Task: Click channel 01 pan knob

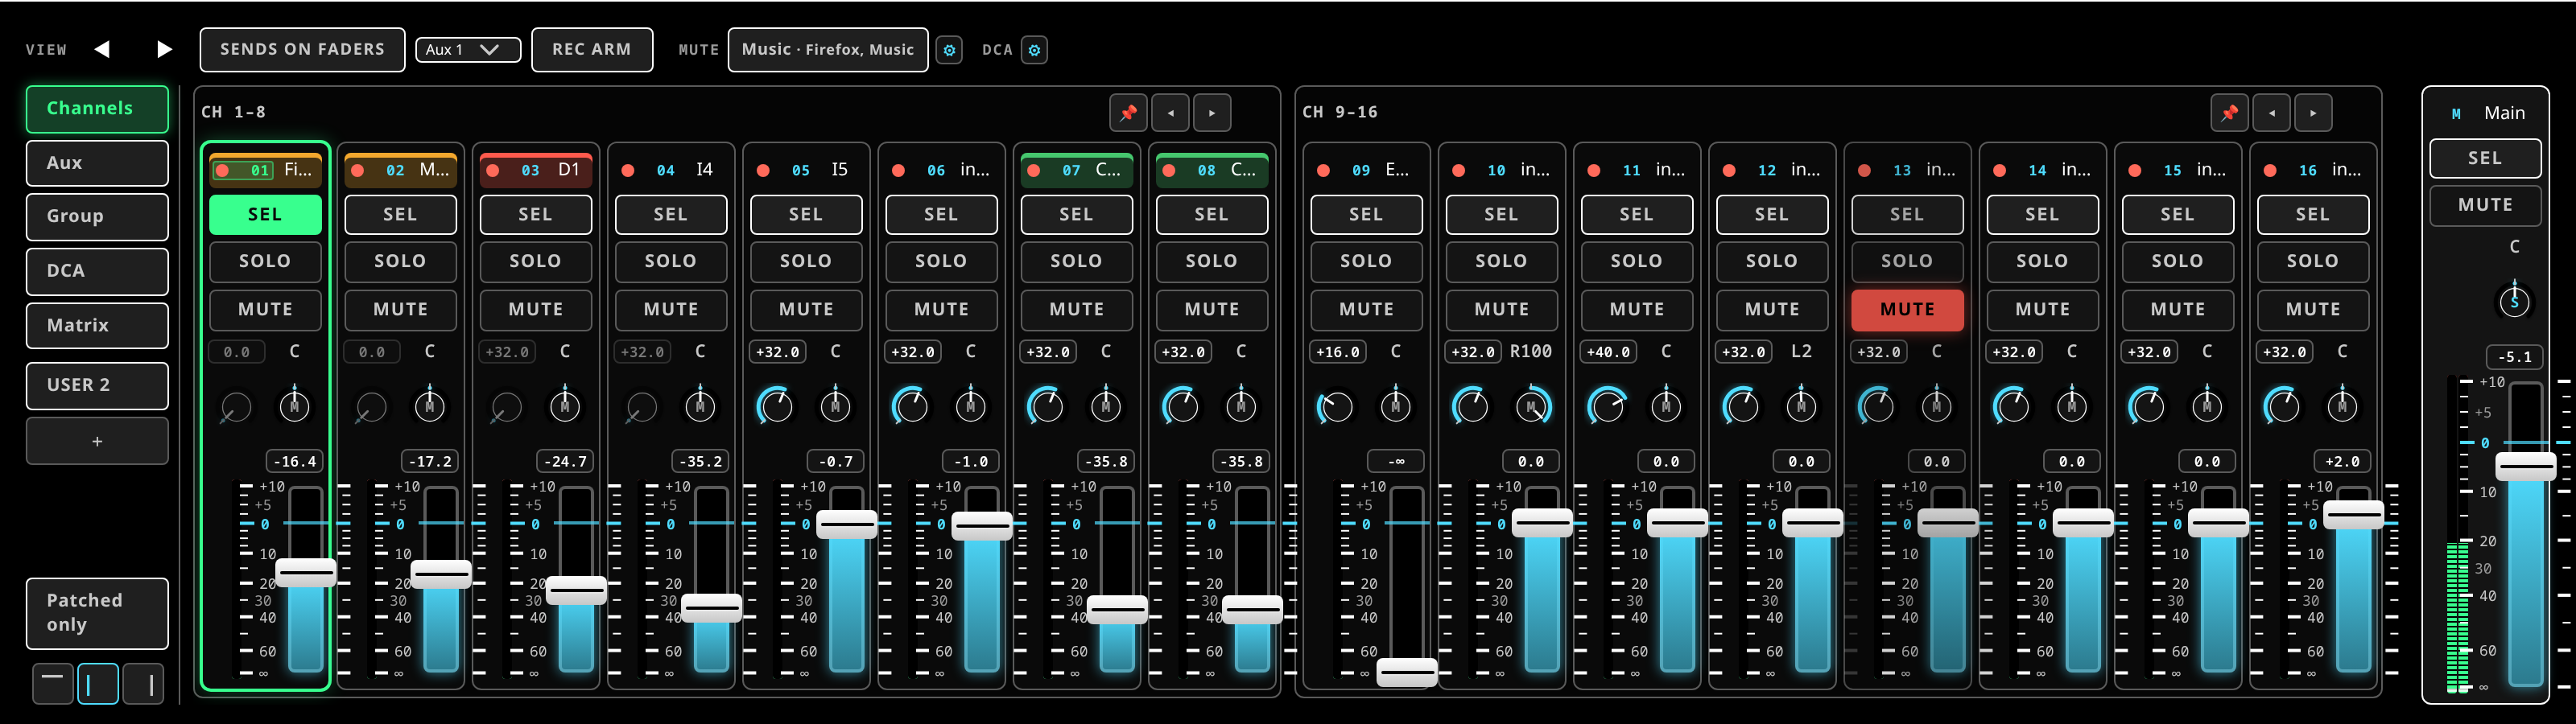Action: [x=294, y=406]
